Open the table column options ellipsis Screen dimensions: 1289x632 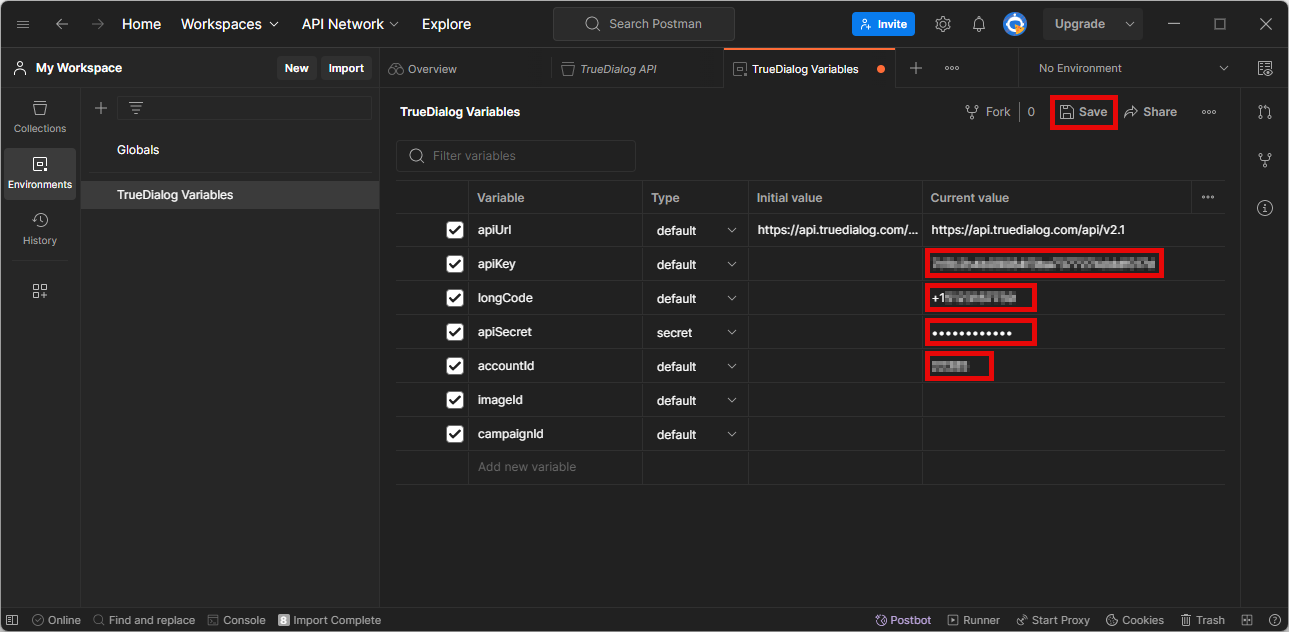click(x=1208, y=197)
